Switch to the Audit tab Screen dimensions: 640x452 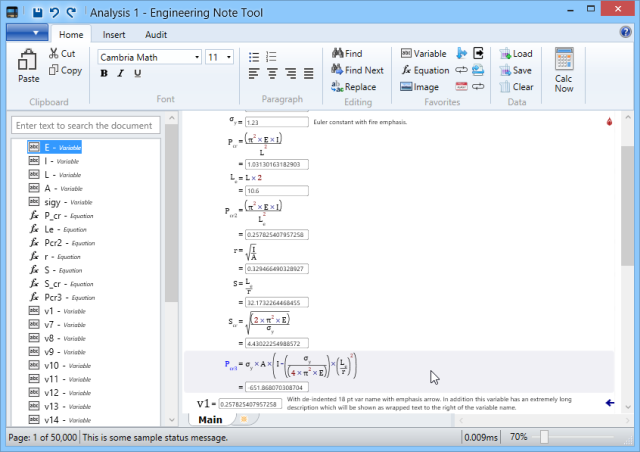click(156, 35)
